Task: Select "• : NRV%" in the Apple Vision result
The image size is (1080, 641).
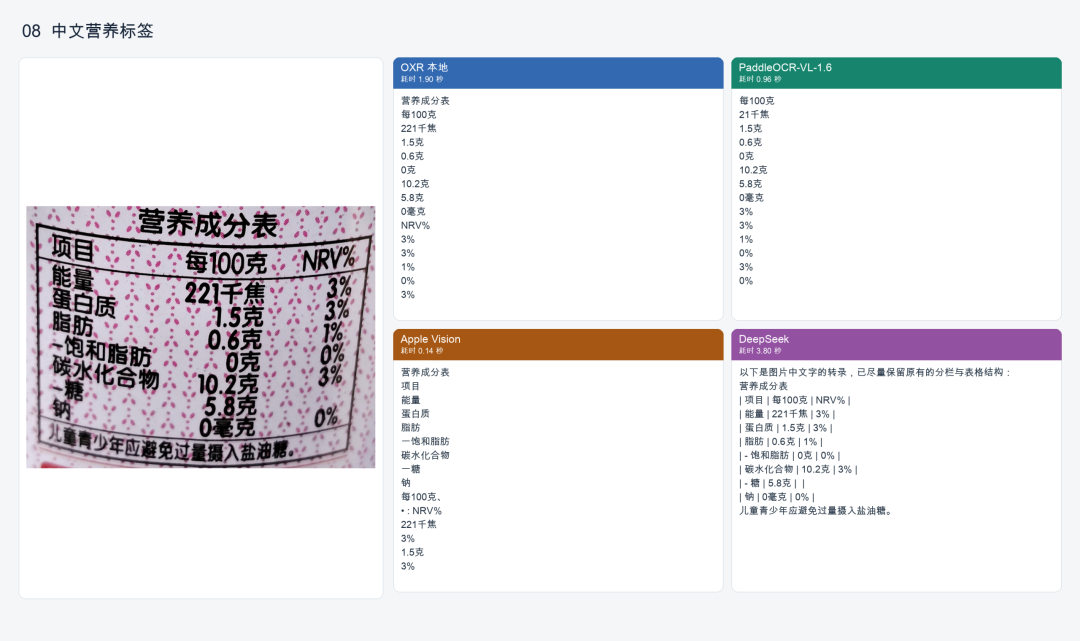Action: point(422,511)
